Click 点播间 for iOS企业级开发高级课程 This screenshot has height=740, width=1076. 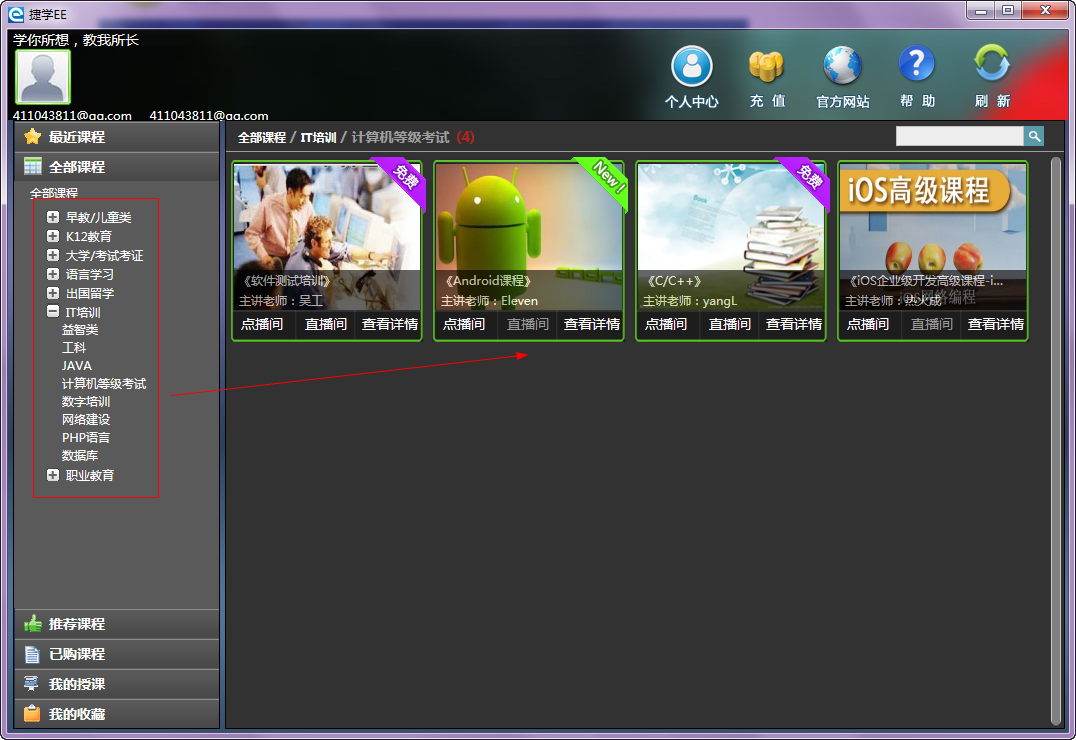point(867,324)
